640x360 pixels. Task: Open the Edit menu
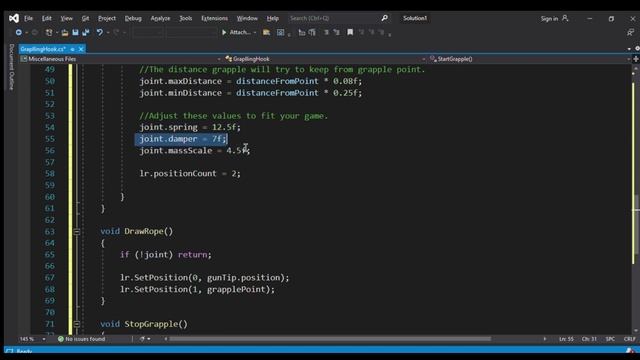(47, 18)
